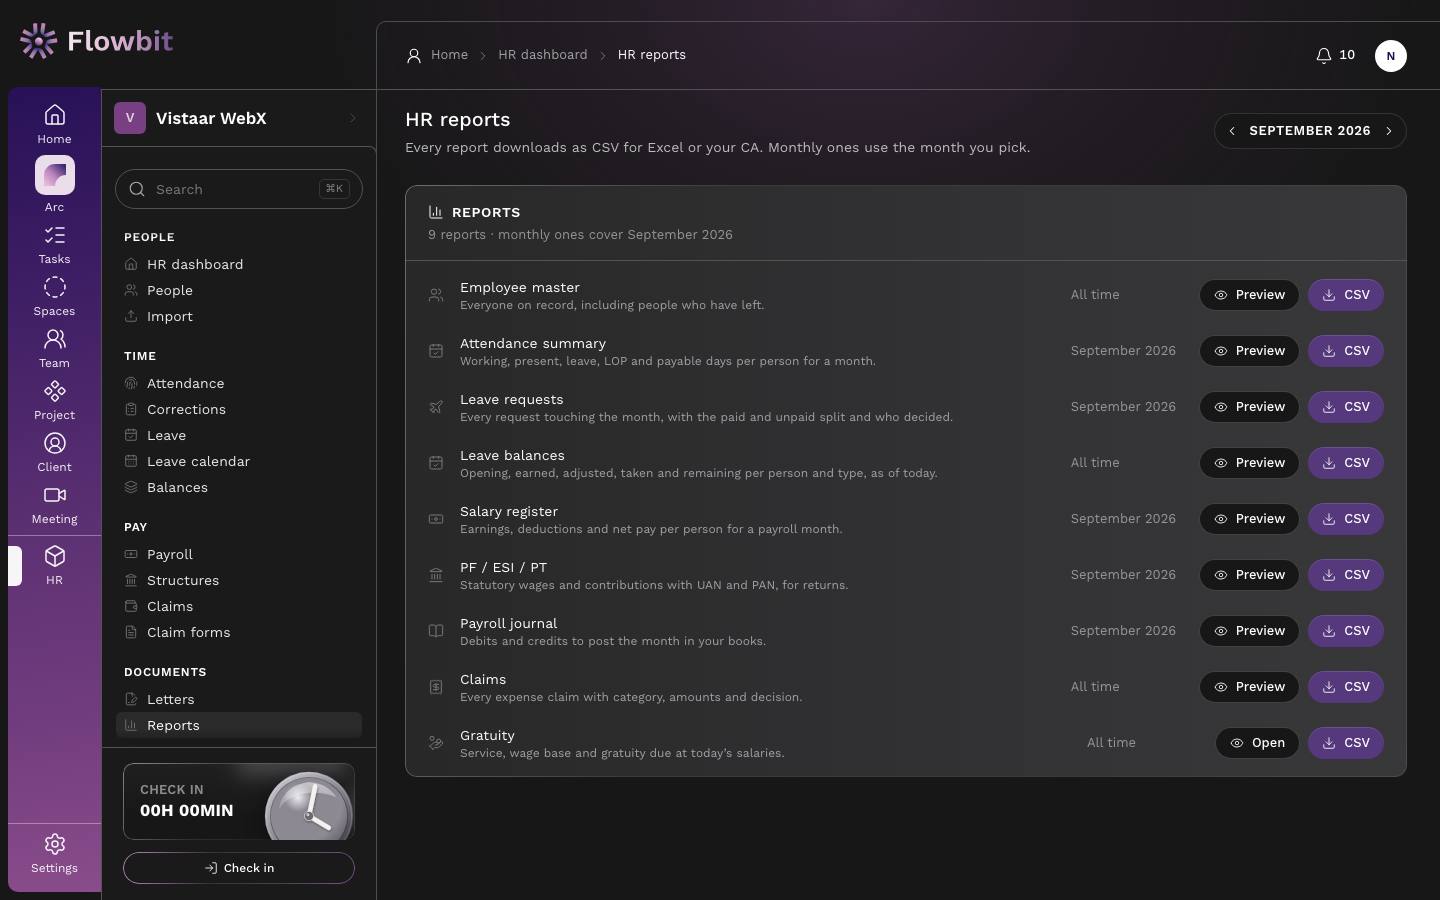Viewport: 1440px width, 900px height.
Task: Go to Home in the breadcrumb
Action: (x=449, y=55)
